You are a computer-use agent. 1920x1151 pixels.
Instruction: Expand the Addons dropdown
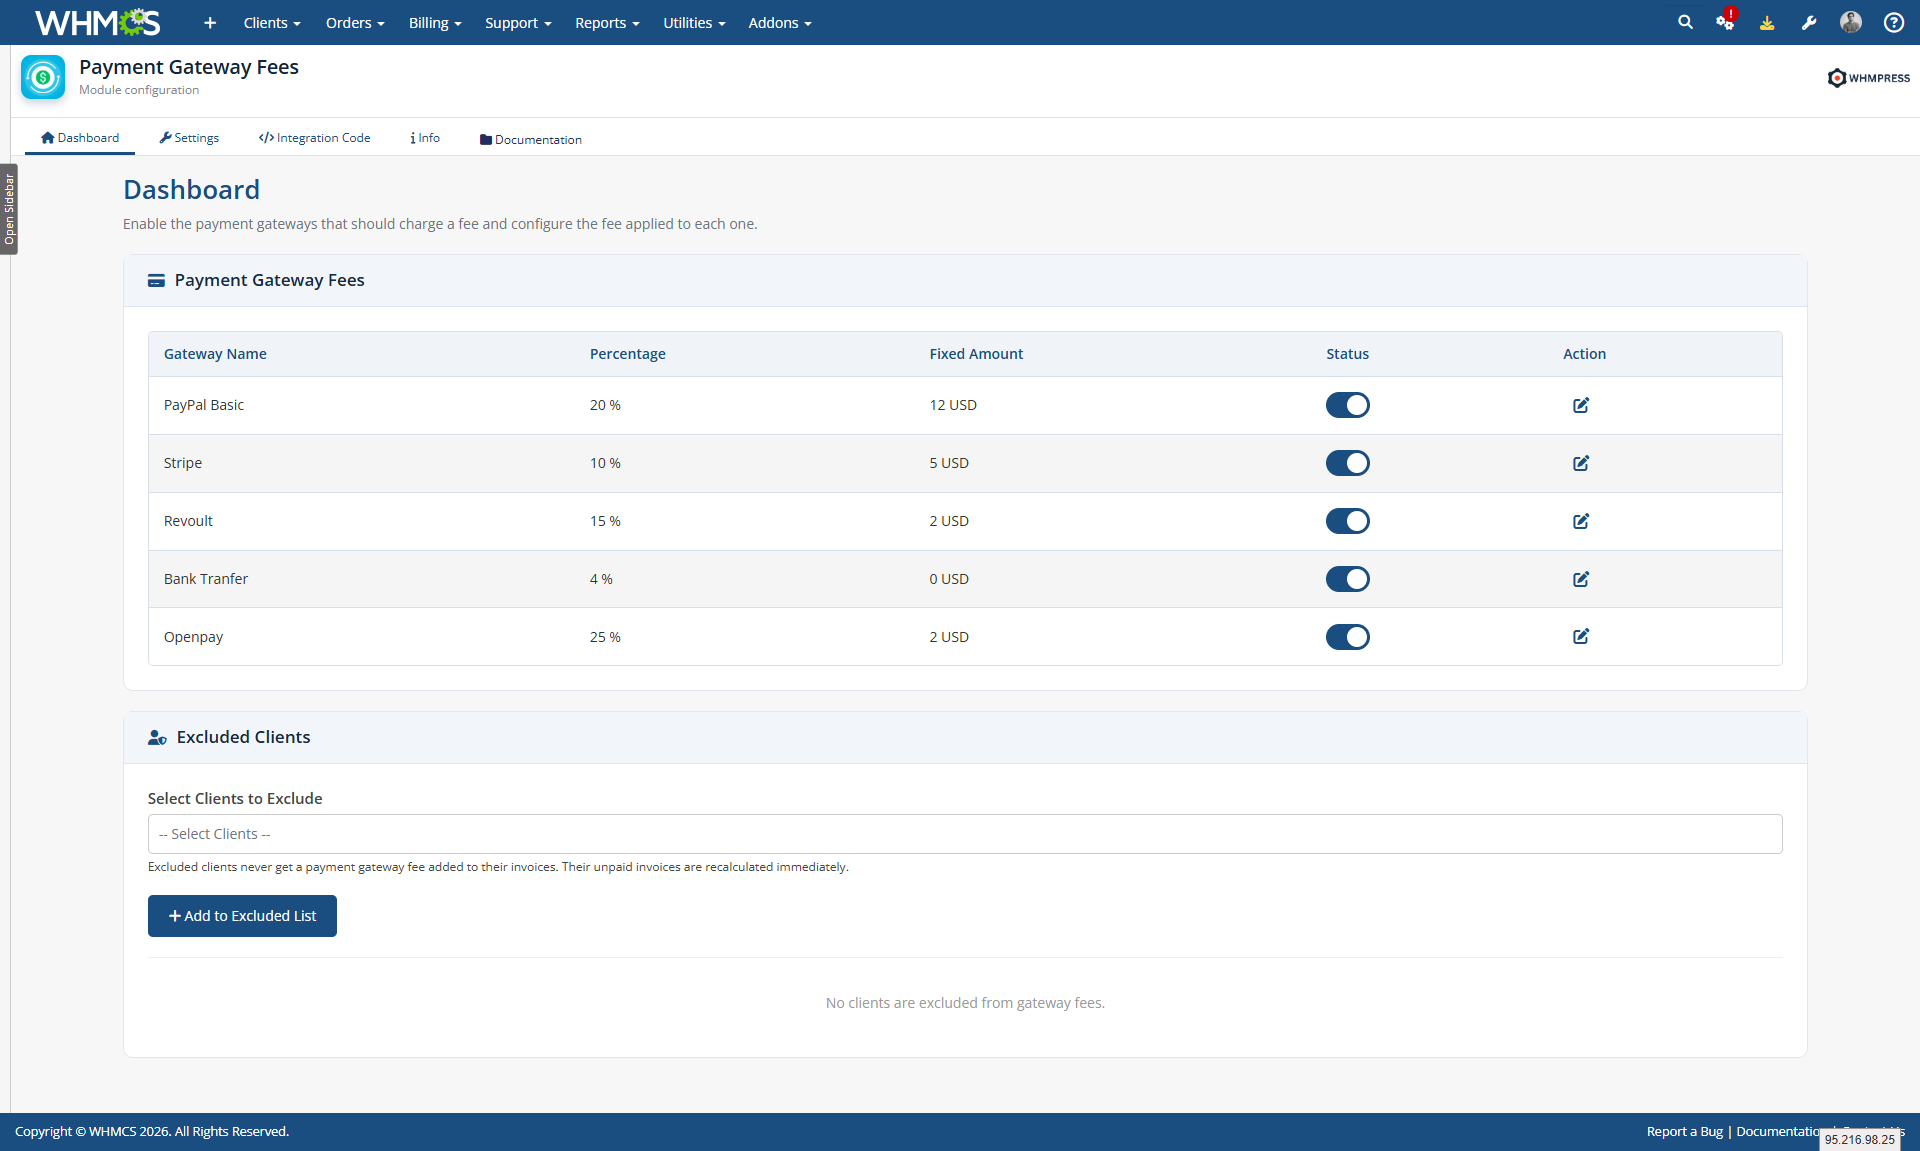780,22
